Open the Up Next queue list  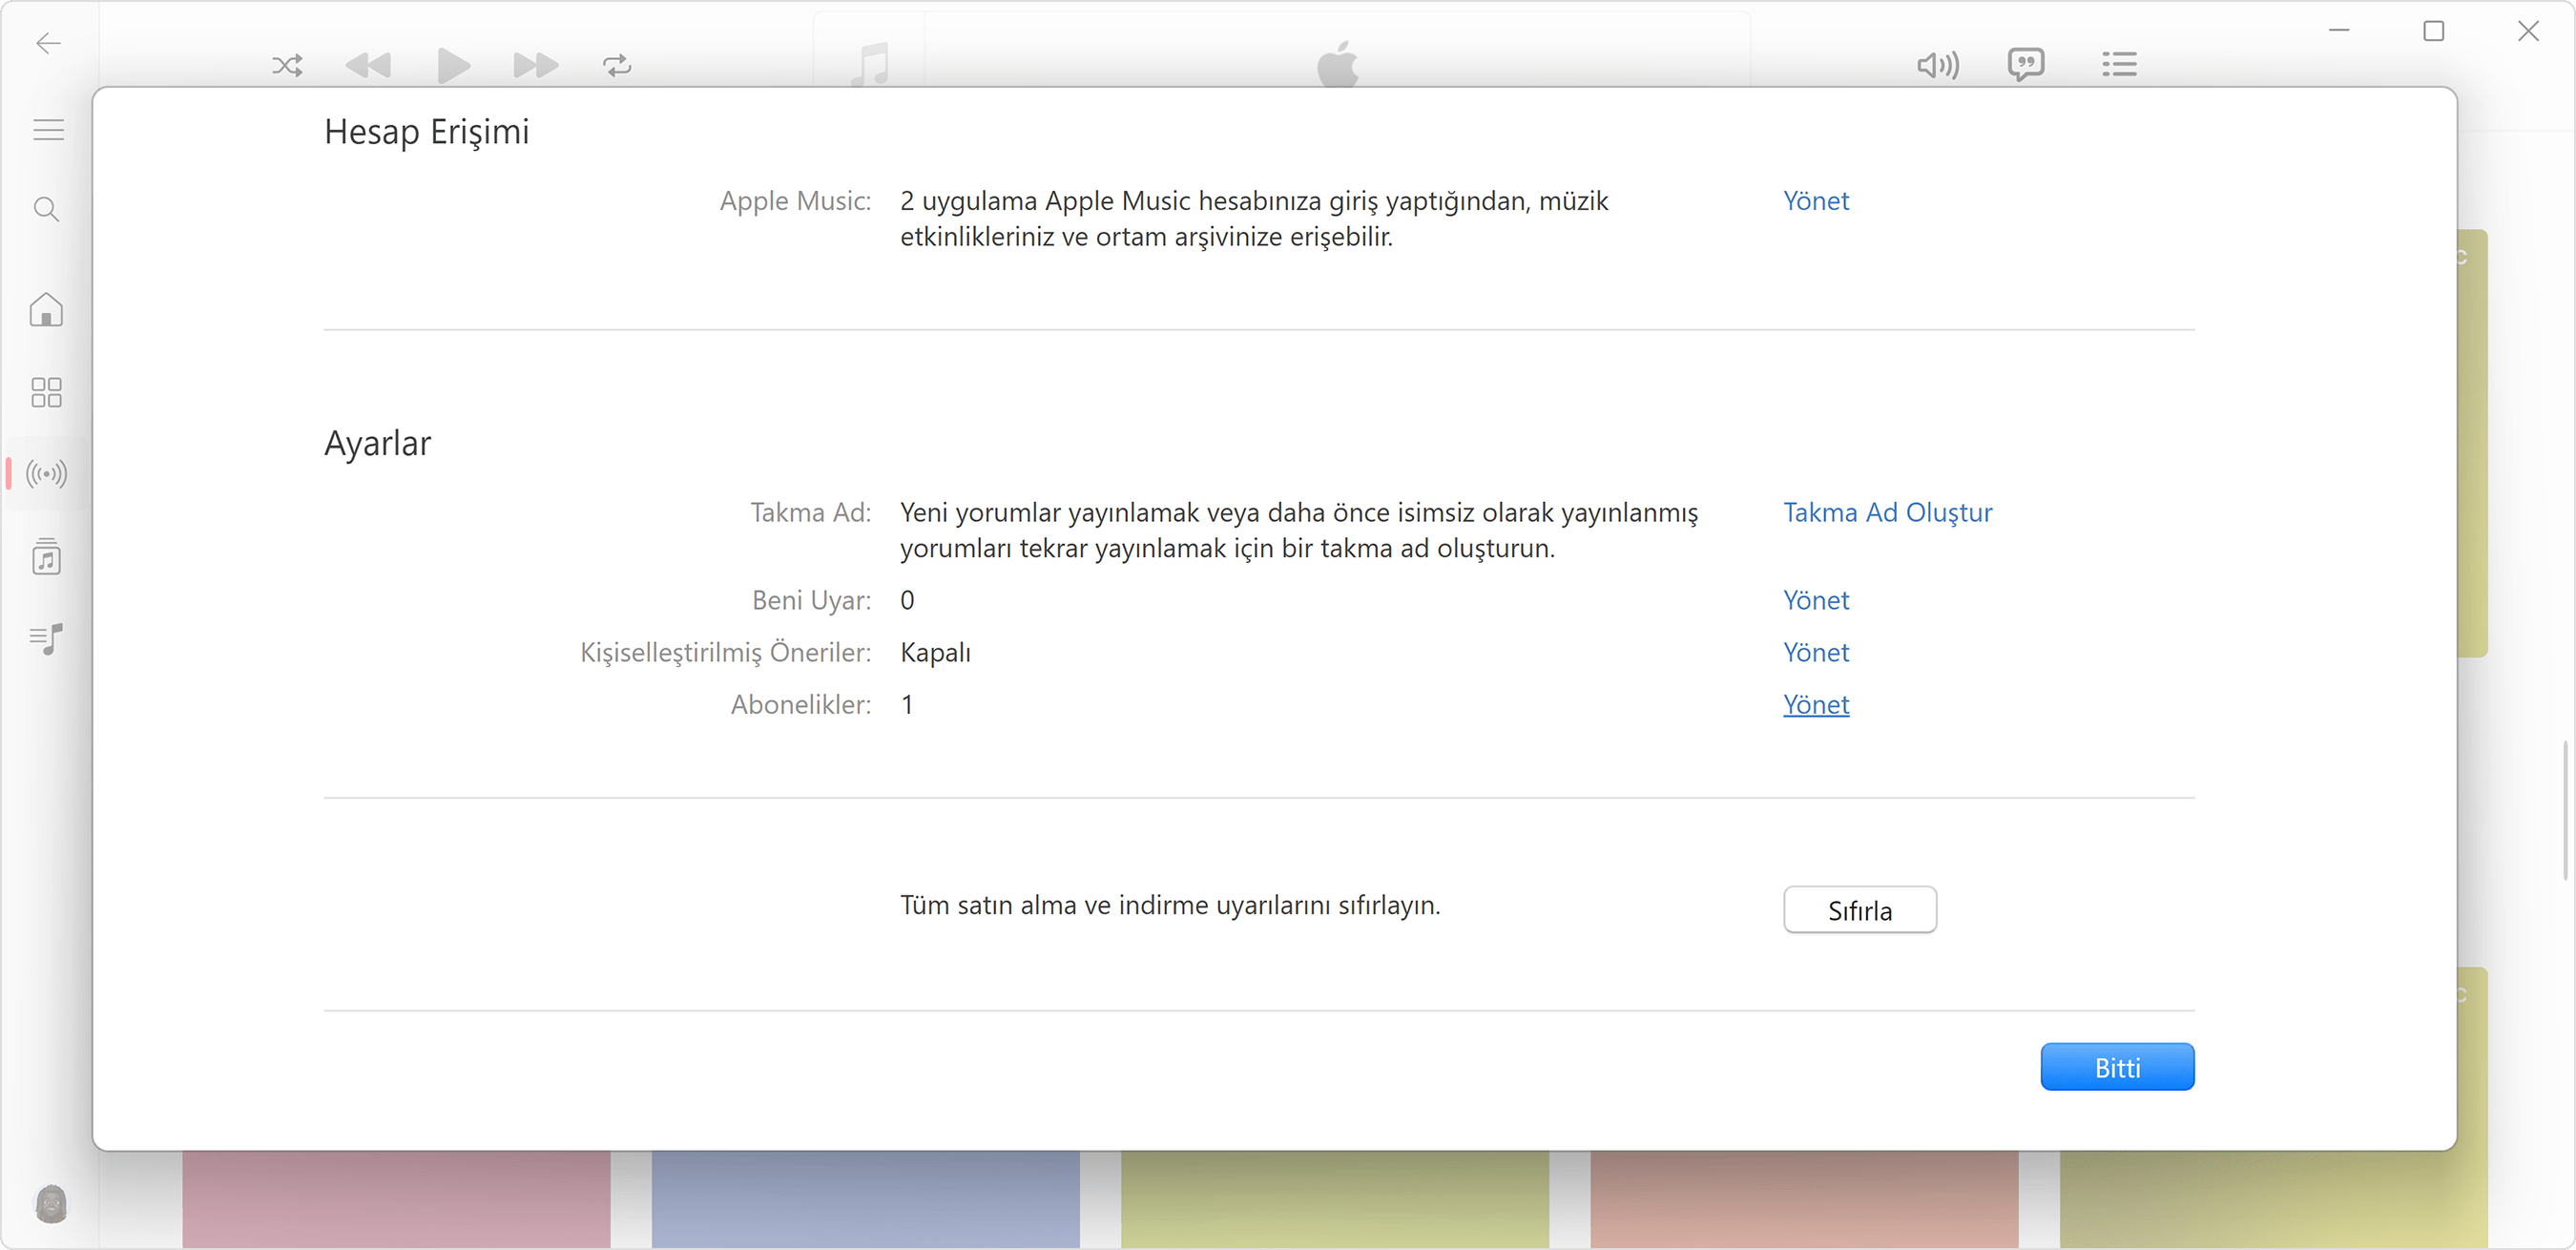[2119, 64]
